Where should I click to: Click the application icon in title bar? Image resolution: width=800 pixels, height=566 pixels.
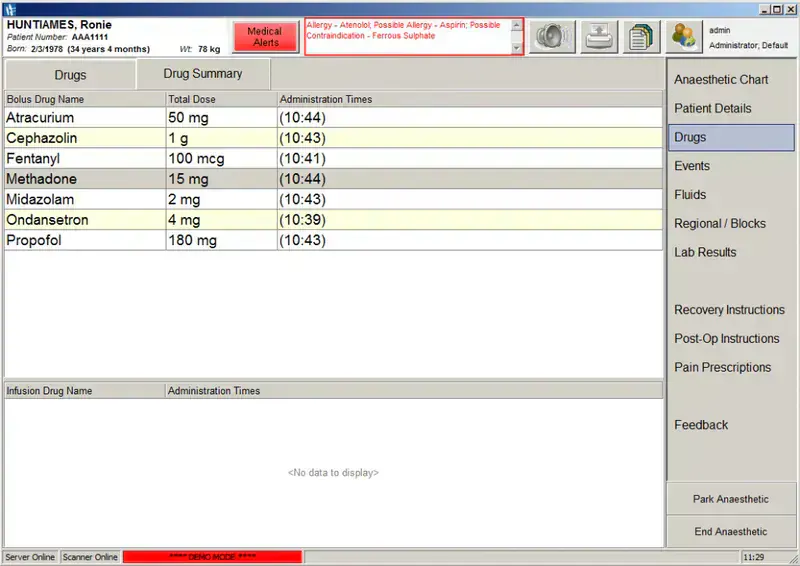[x=8, y=8]
